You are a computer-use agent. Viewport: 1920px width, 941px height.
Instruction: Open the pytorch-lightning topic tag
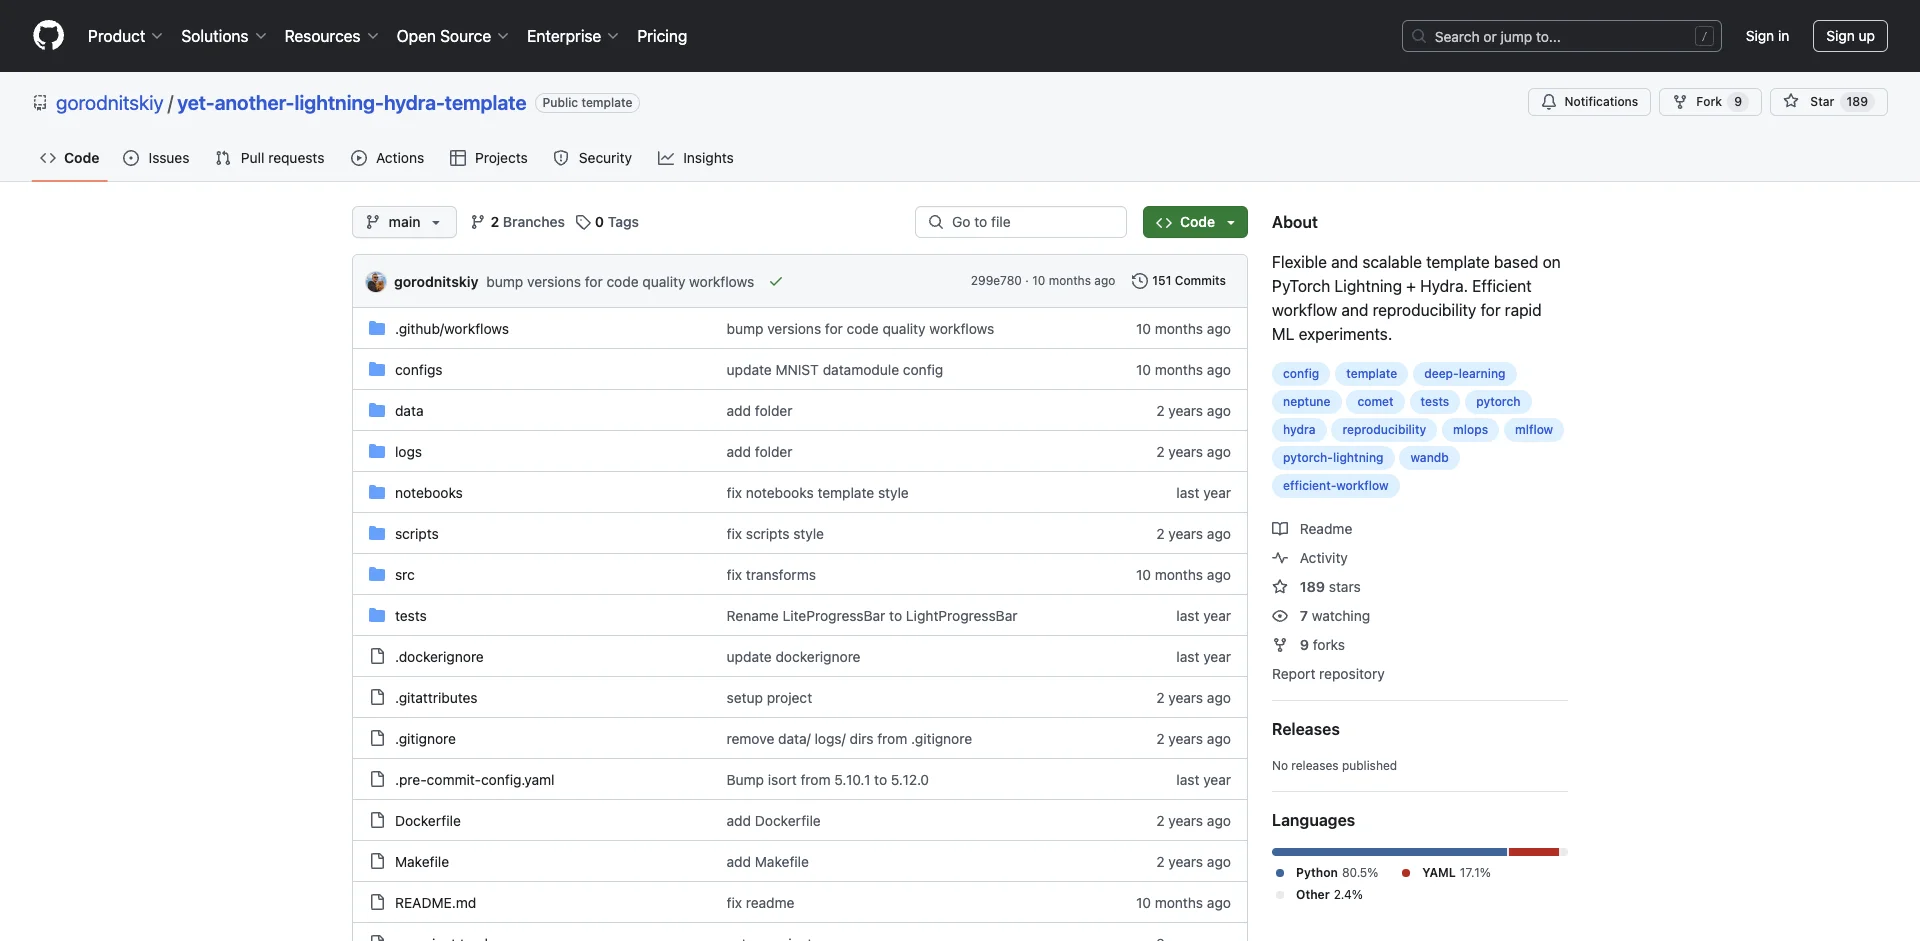[1333, 458]
